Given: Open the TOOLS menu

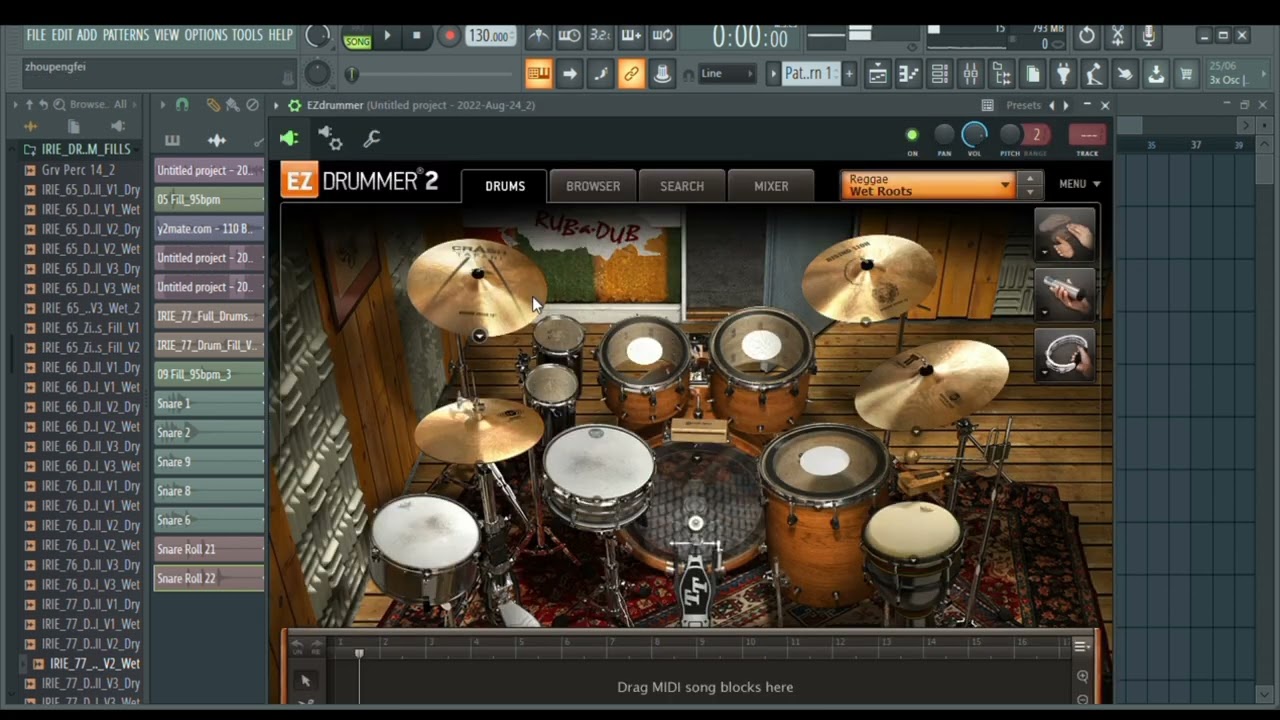Looking at the screenshot, I should pos(247,35).
